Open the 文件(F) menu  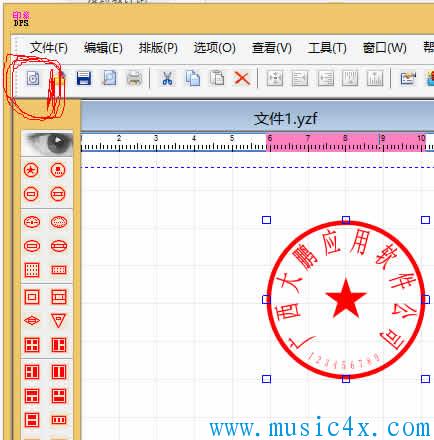click(x=49, y=48)
